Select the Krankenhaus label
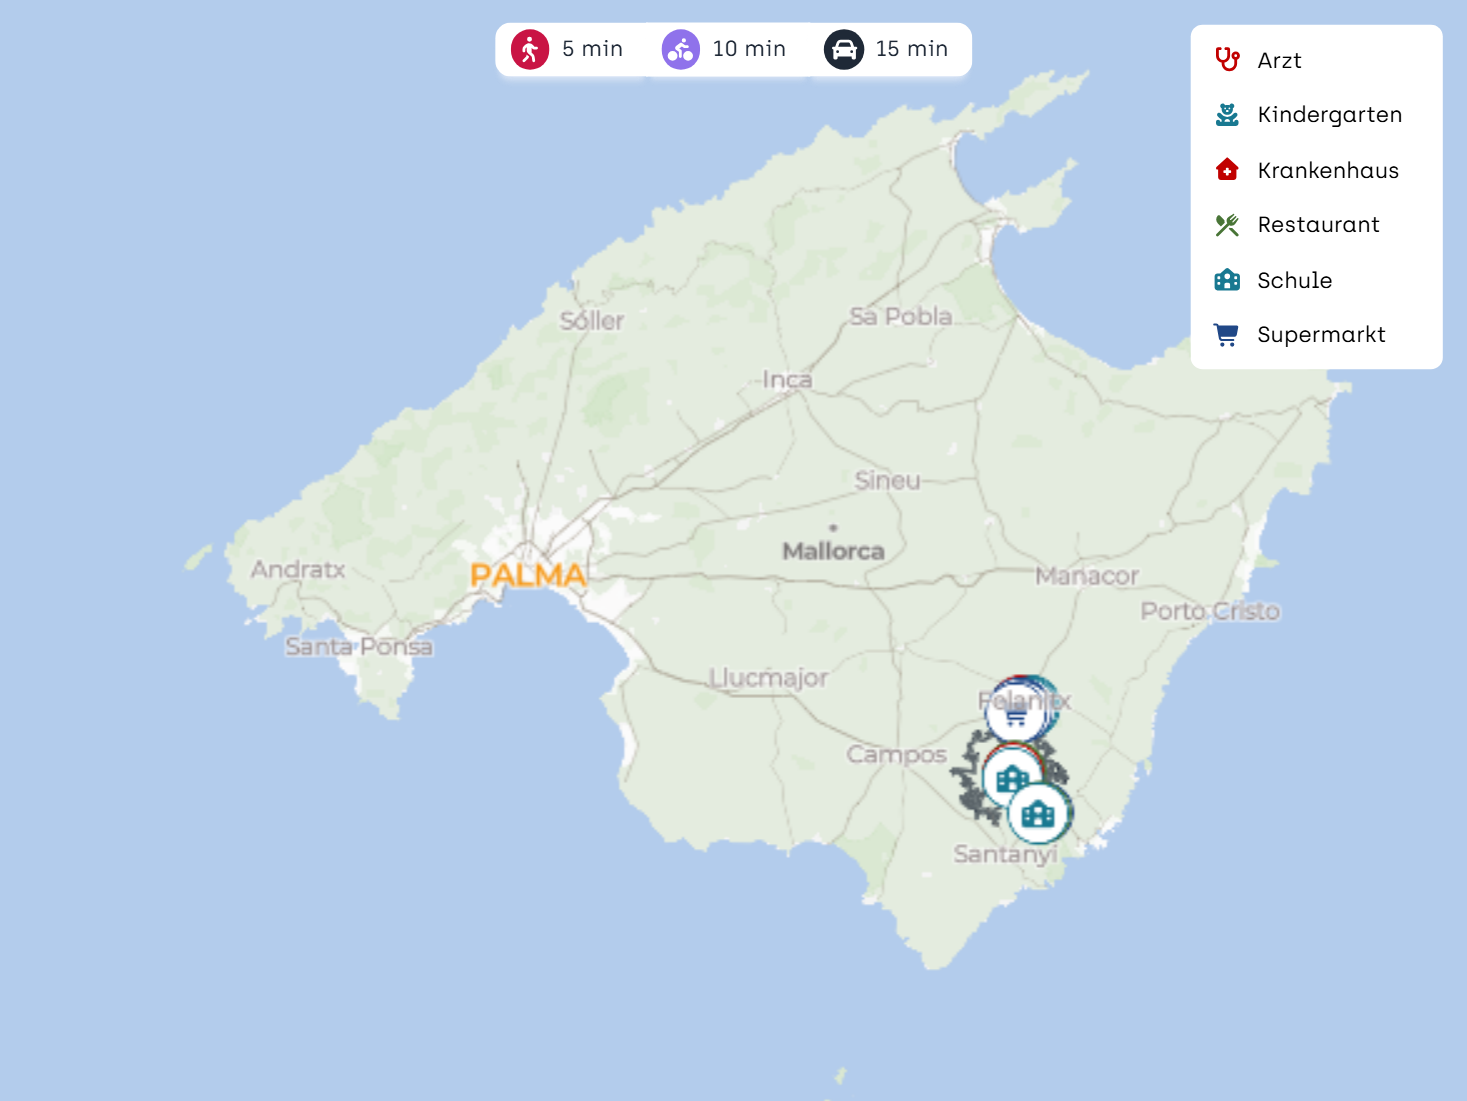The height and width of the screenshot is (1101, 1467). [x=1327, y=171]
